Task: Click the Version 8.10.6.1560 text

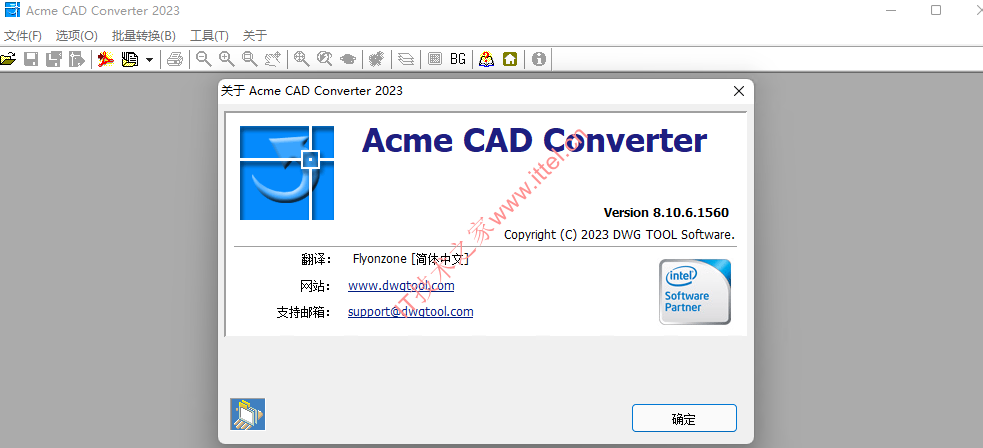Action: [x=666, y=212]
